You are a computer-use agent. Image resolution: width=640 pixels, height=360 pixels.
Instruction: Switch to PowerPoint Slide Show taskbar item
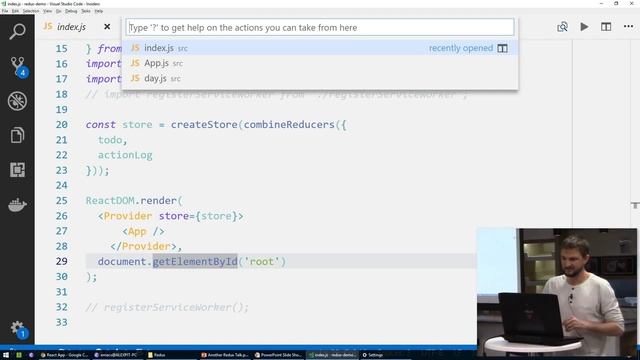click(x=278, y=355)
